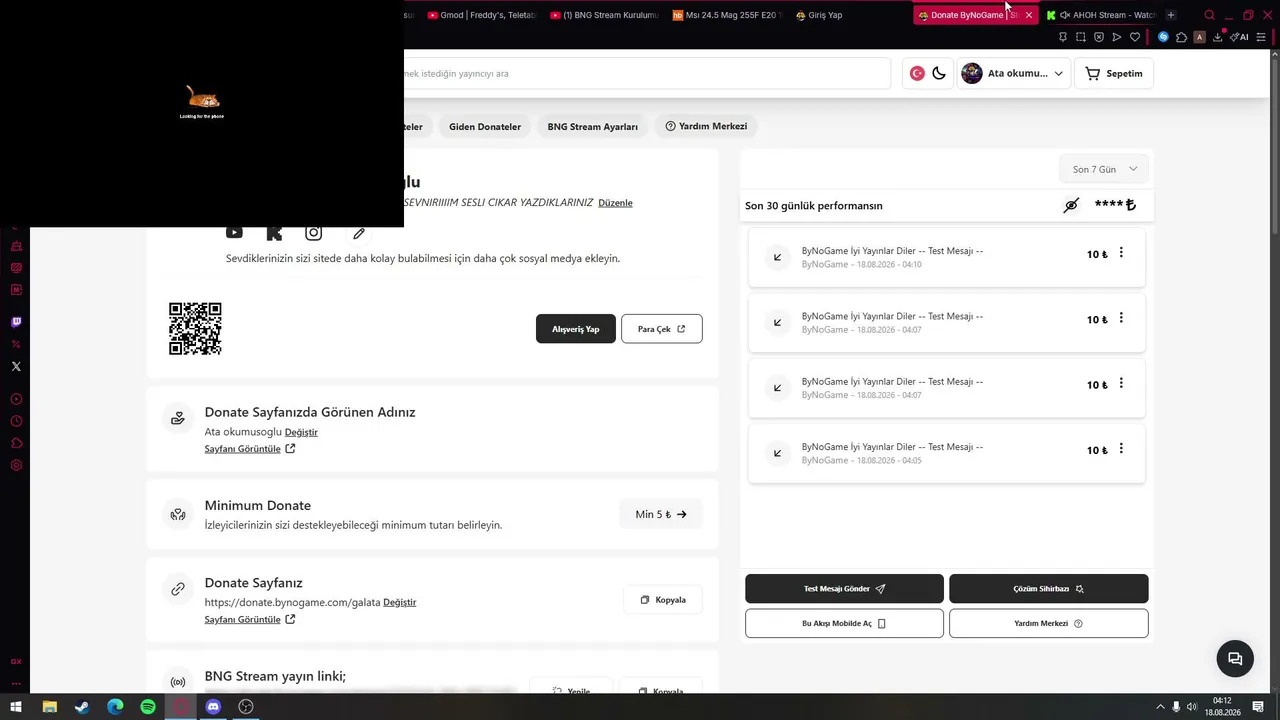This screenshot has width=1280, height=720.
Task: Click the browser tab search magnifier icon
Action: [x=1210, y=15]
